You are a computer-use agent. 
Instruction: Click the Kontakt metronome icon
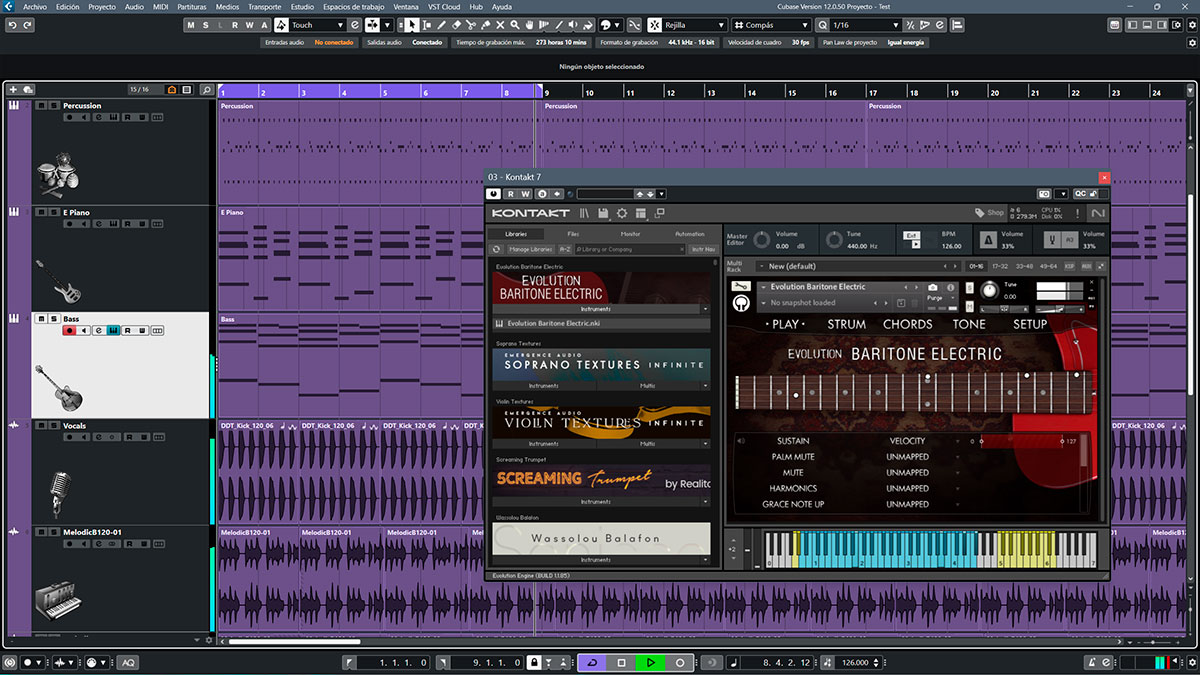987,240
